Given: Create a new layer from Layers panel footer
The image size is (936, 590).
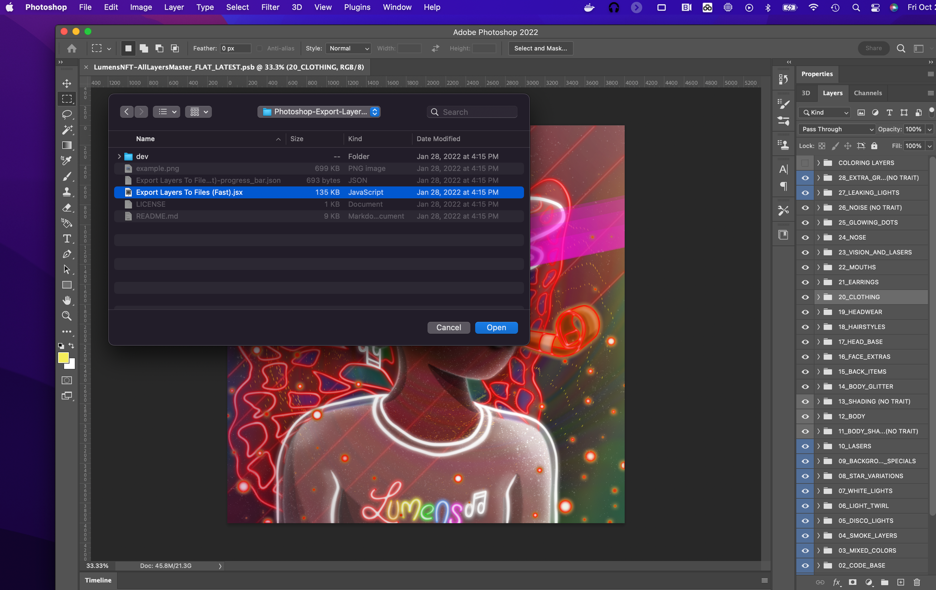Looking at the screenshot, I should pos(900,582).
